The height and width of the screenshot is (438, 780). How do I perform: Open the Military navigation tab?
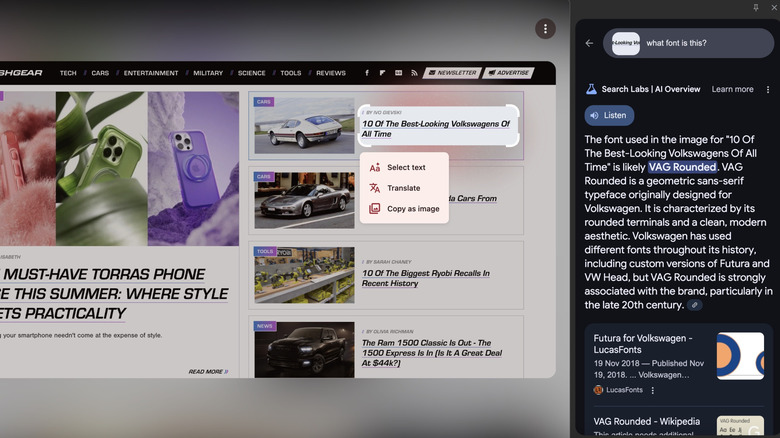coord(208,73)
